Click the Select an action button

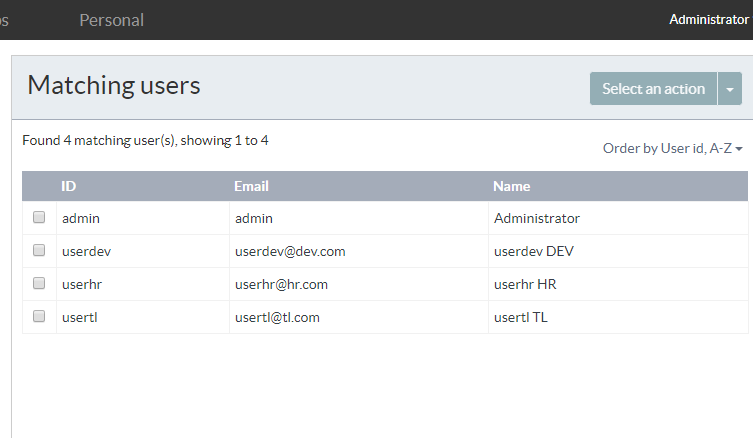[x=653, y=88]
